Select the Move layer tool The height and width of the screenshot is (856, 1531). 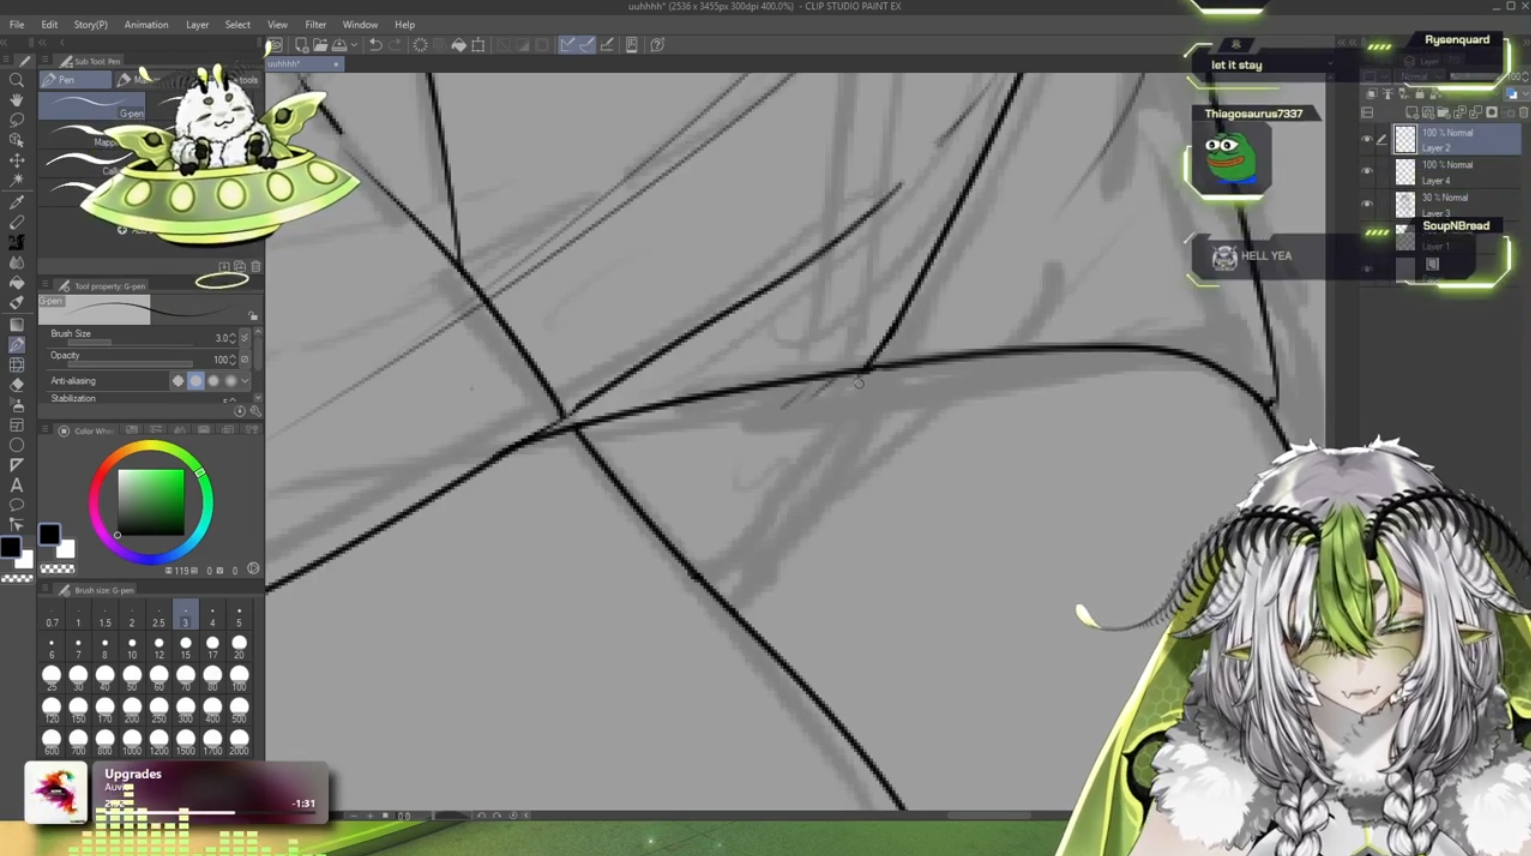coord(17,160)
